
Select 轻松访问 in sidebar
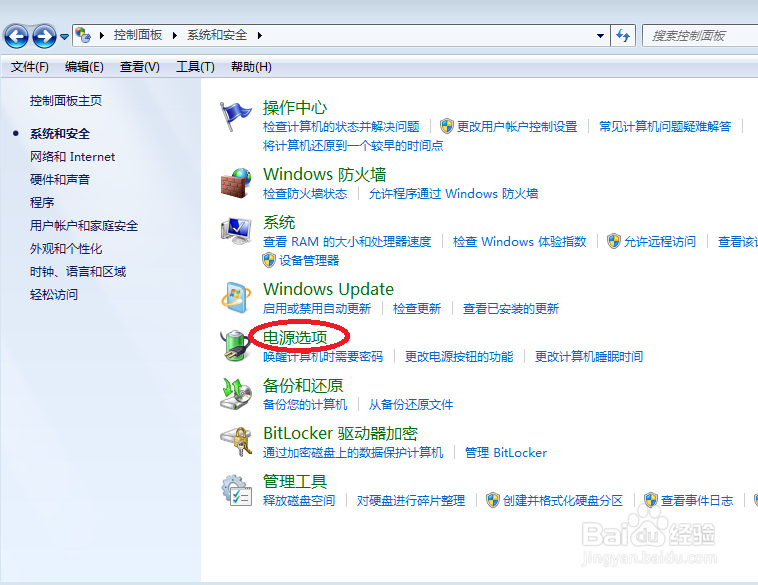click(54, 294)
